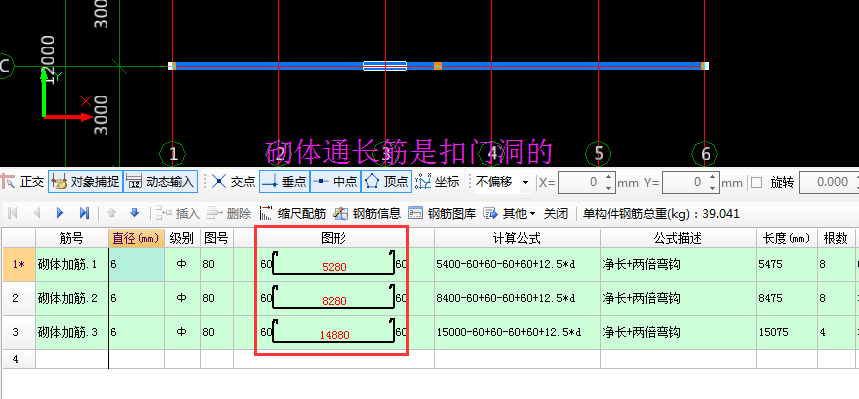Toggle 对象捕捉 object snap

(x=85, y=181)
